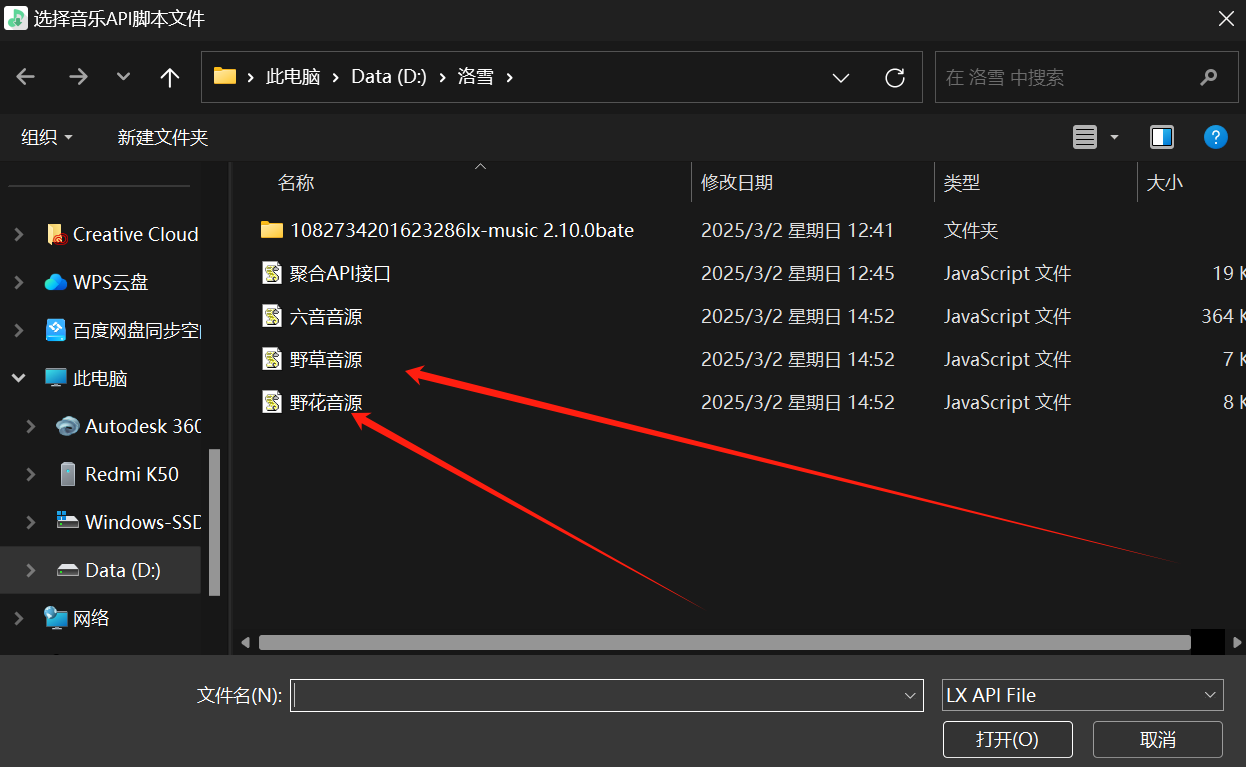
Task: Click the 取消 button
Action: coord(1158,740)
